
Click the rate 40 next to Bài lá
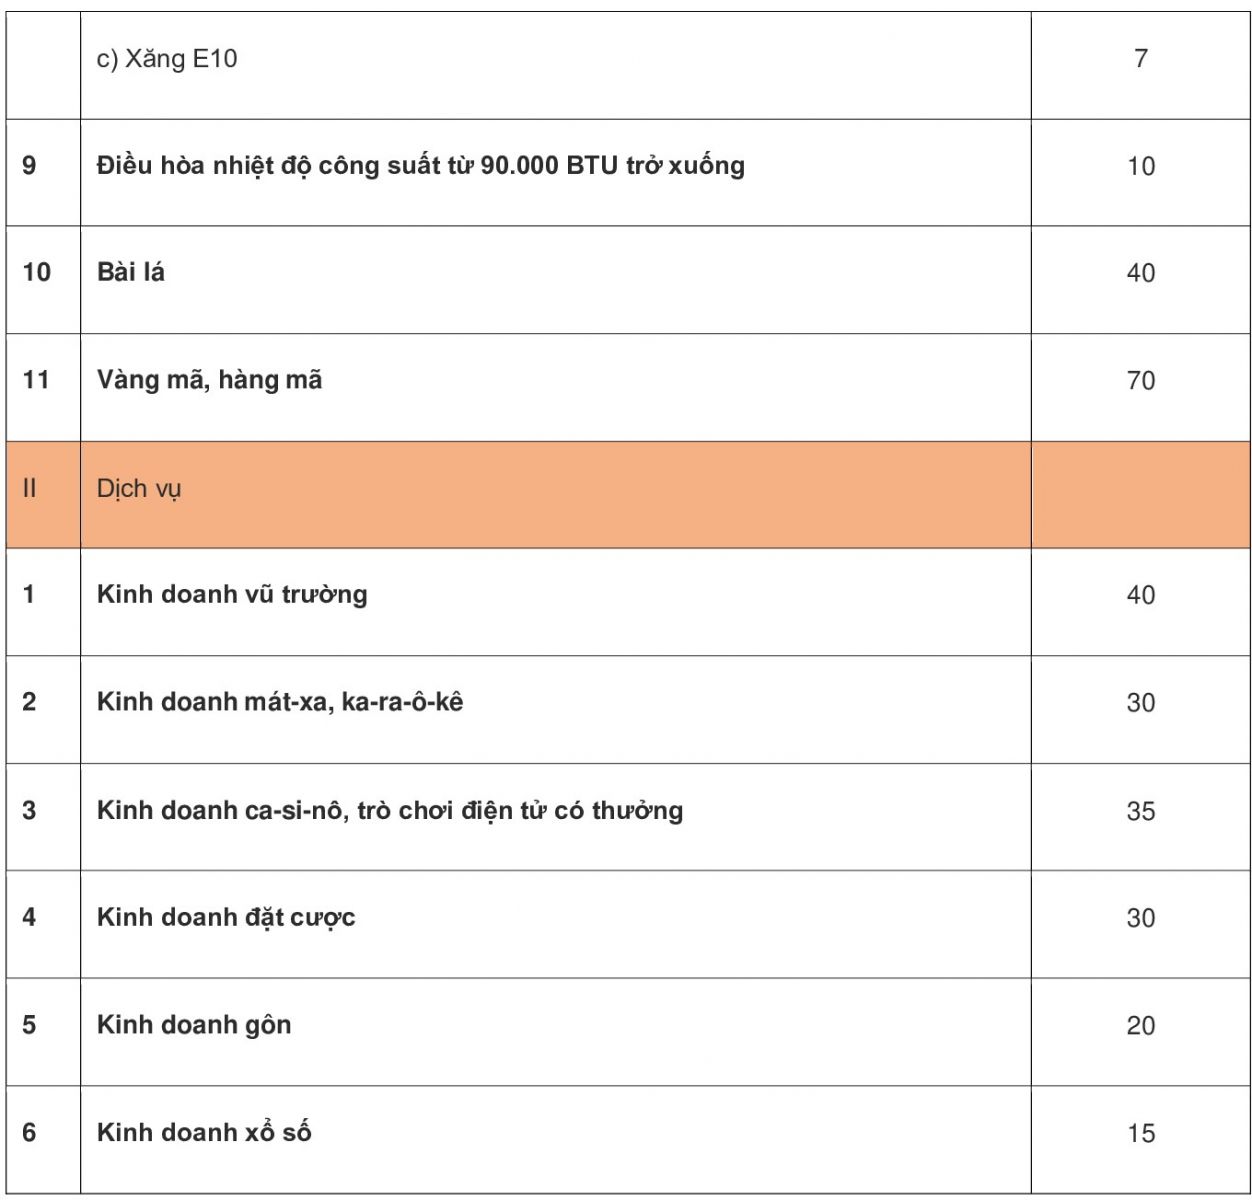point(1140,273)
